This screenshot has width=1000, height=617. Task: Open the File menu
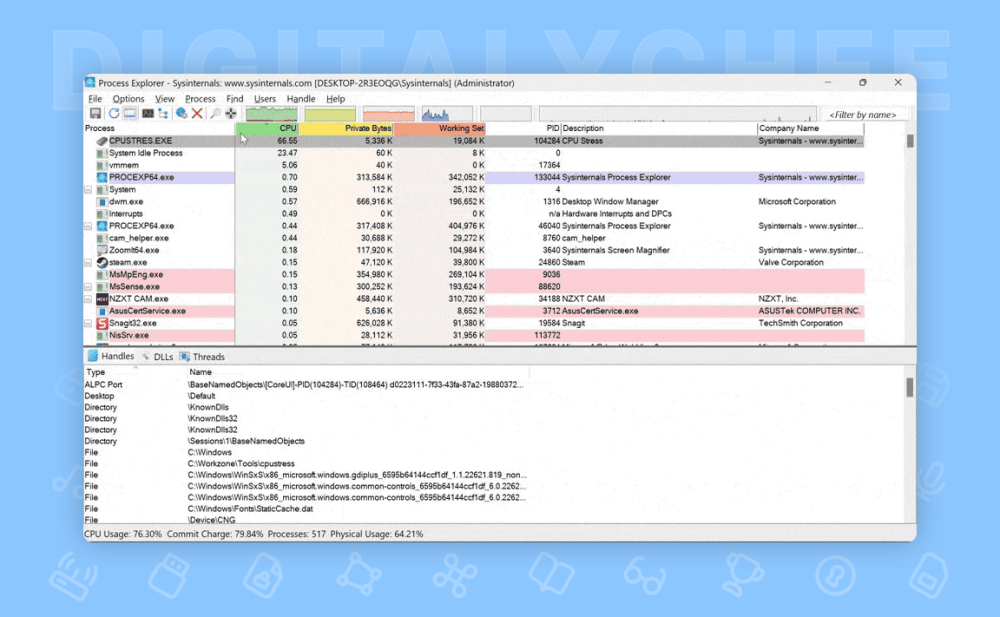95,99
